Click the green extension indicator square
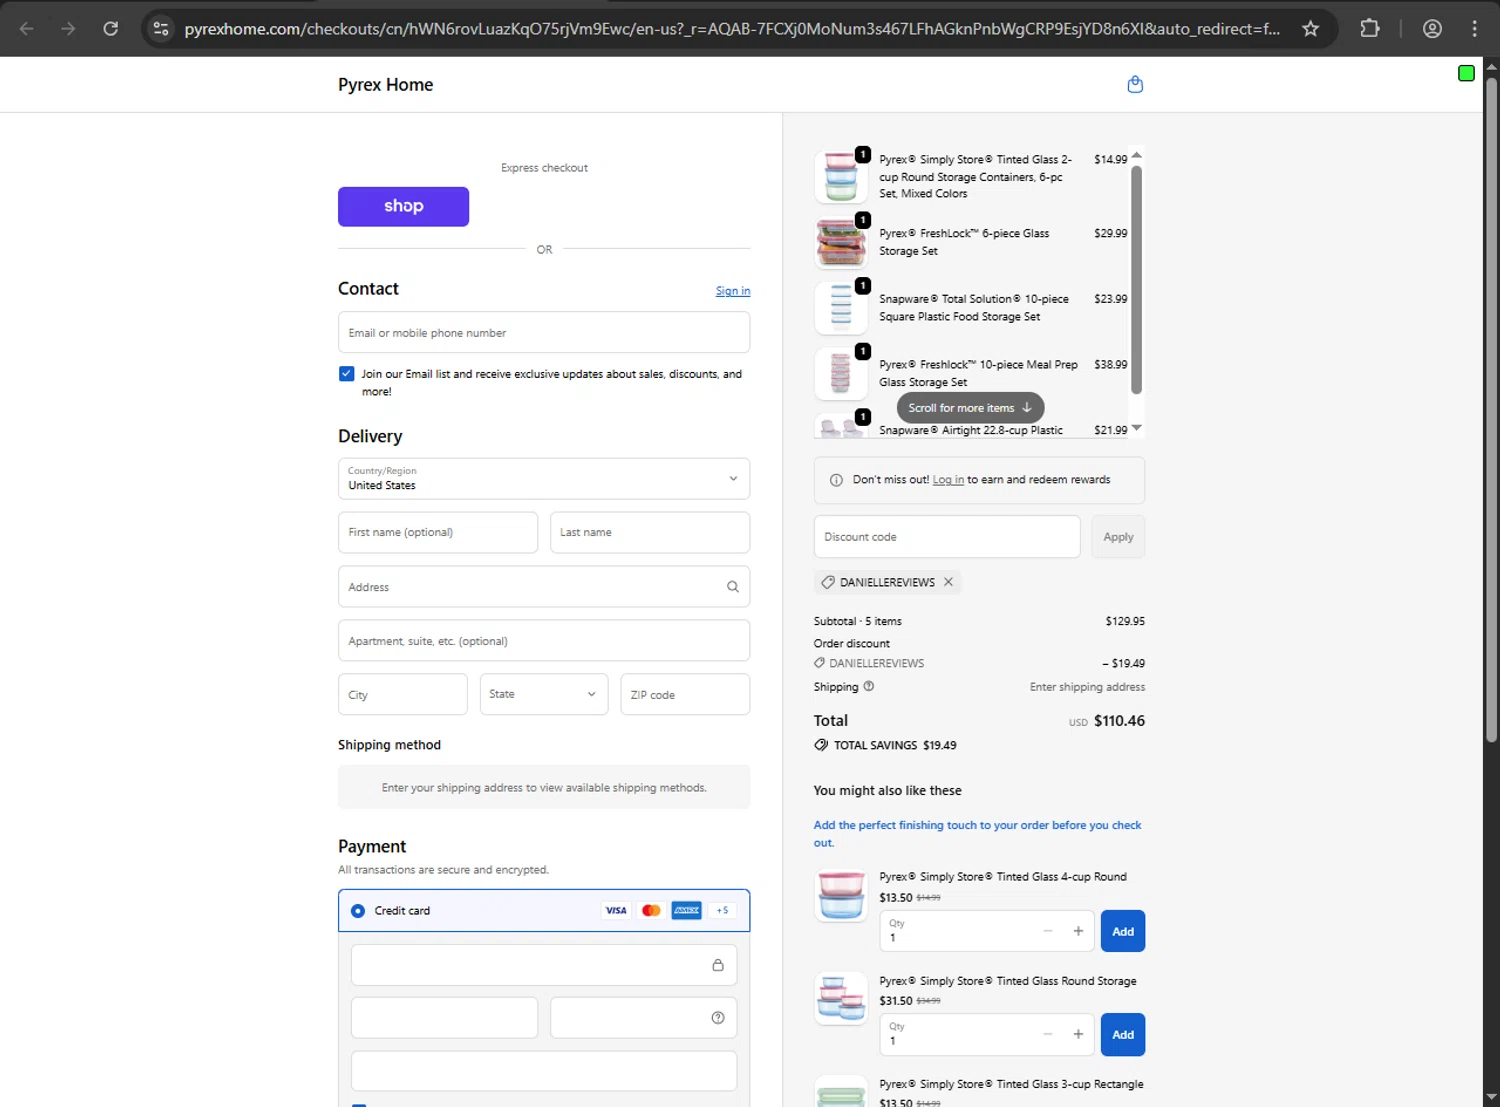The height and width of the screenshot is (1107, 1500). (1466, 73)
